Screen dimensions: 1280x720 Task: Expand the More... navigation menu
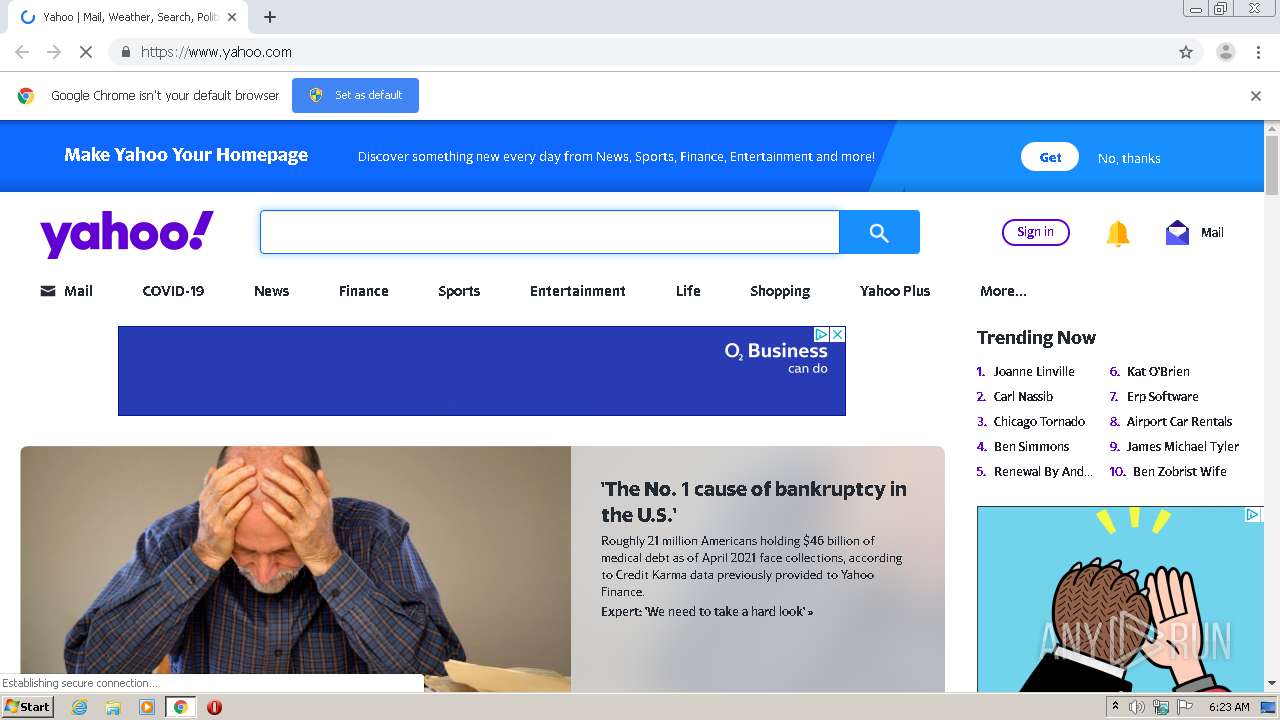pyautogui.click(x=1003, y=291)
